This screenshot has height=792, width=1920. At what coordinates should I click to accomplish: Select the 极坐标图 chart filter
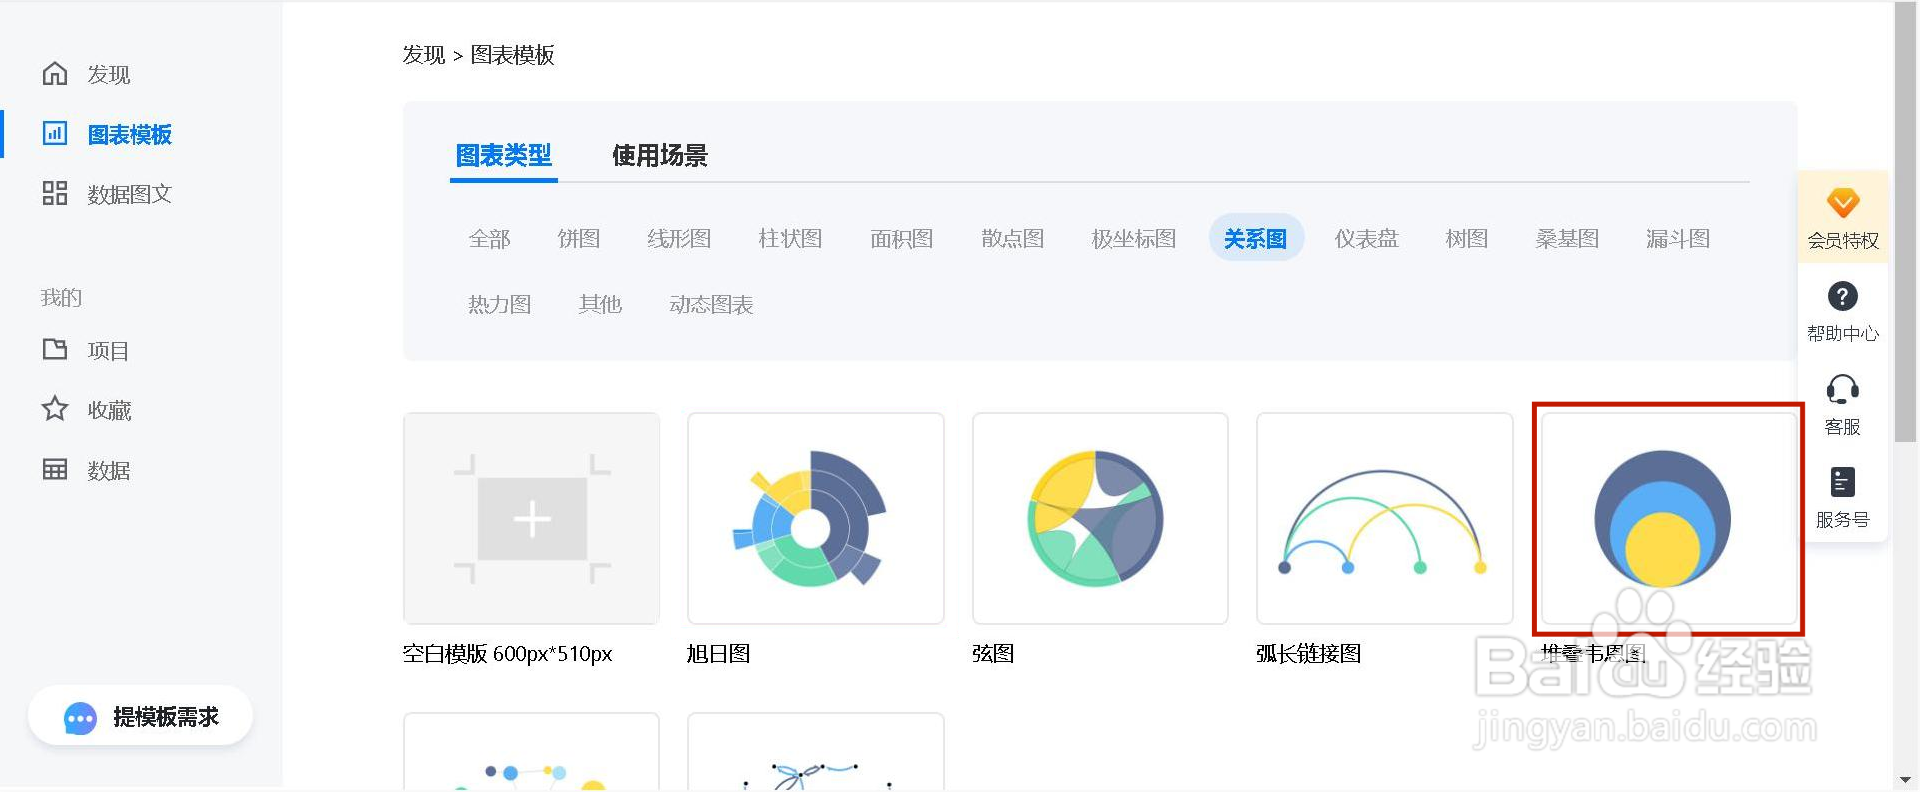click(x=1134, y=238)
